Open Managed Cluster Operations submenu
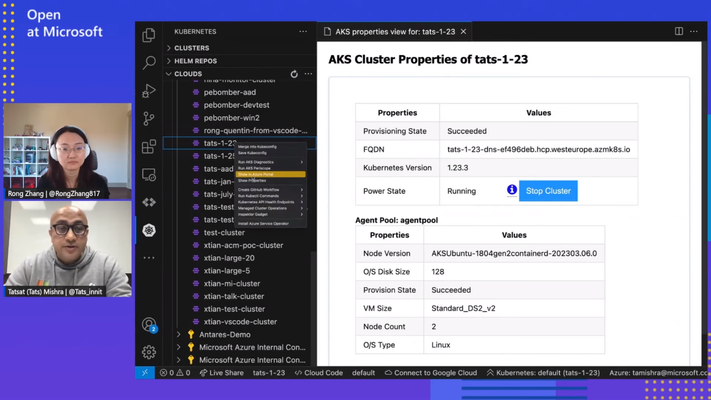The width and height of the screenshot is (711, 400). 270,208
